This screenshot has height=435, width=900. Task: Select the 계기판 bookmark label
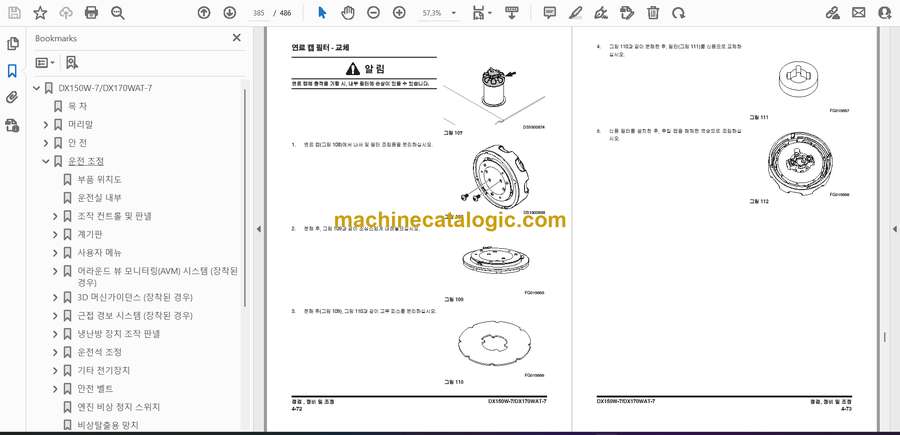(90, 235)
